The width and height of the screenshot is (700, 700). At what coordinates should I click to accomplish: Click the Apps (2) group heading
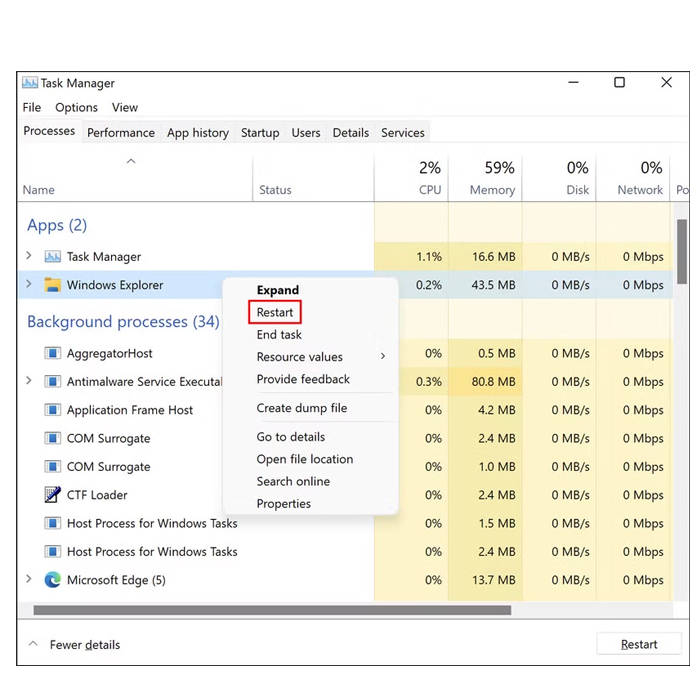[x=57, y=225]
